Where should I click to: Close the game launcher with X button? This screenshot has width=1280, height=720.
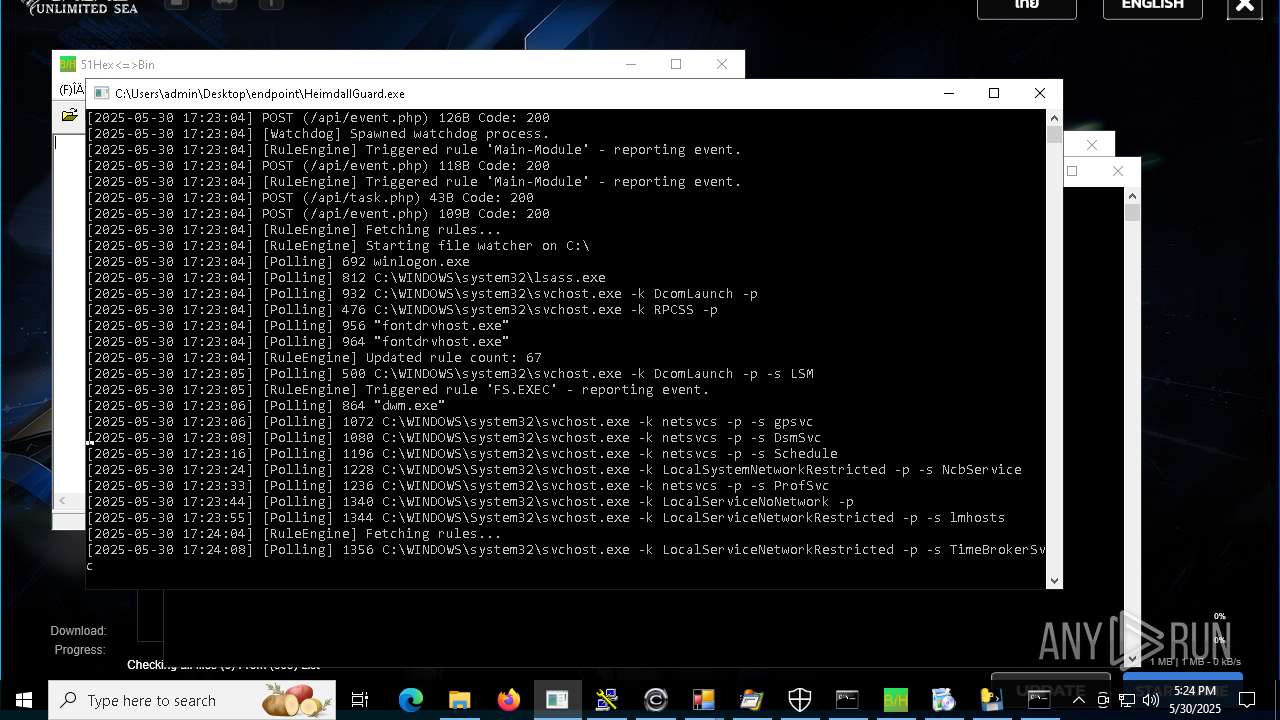pos(1245,7)
